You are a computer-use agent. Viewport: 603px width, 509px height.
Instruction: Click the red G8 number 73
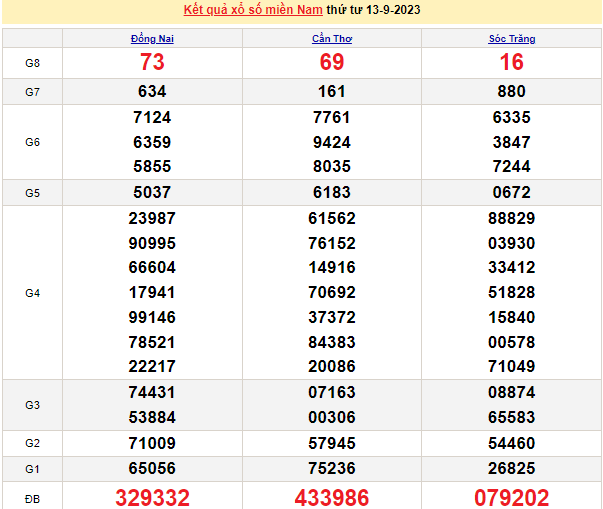click(152, 62)
